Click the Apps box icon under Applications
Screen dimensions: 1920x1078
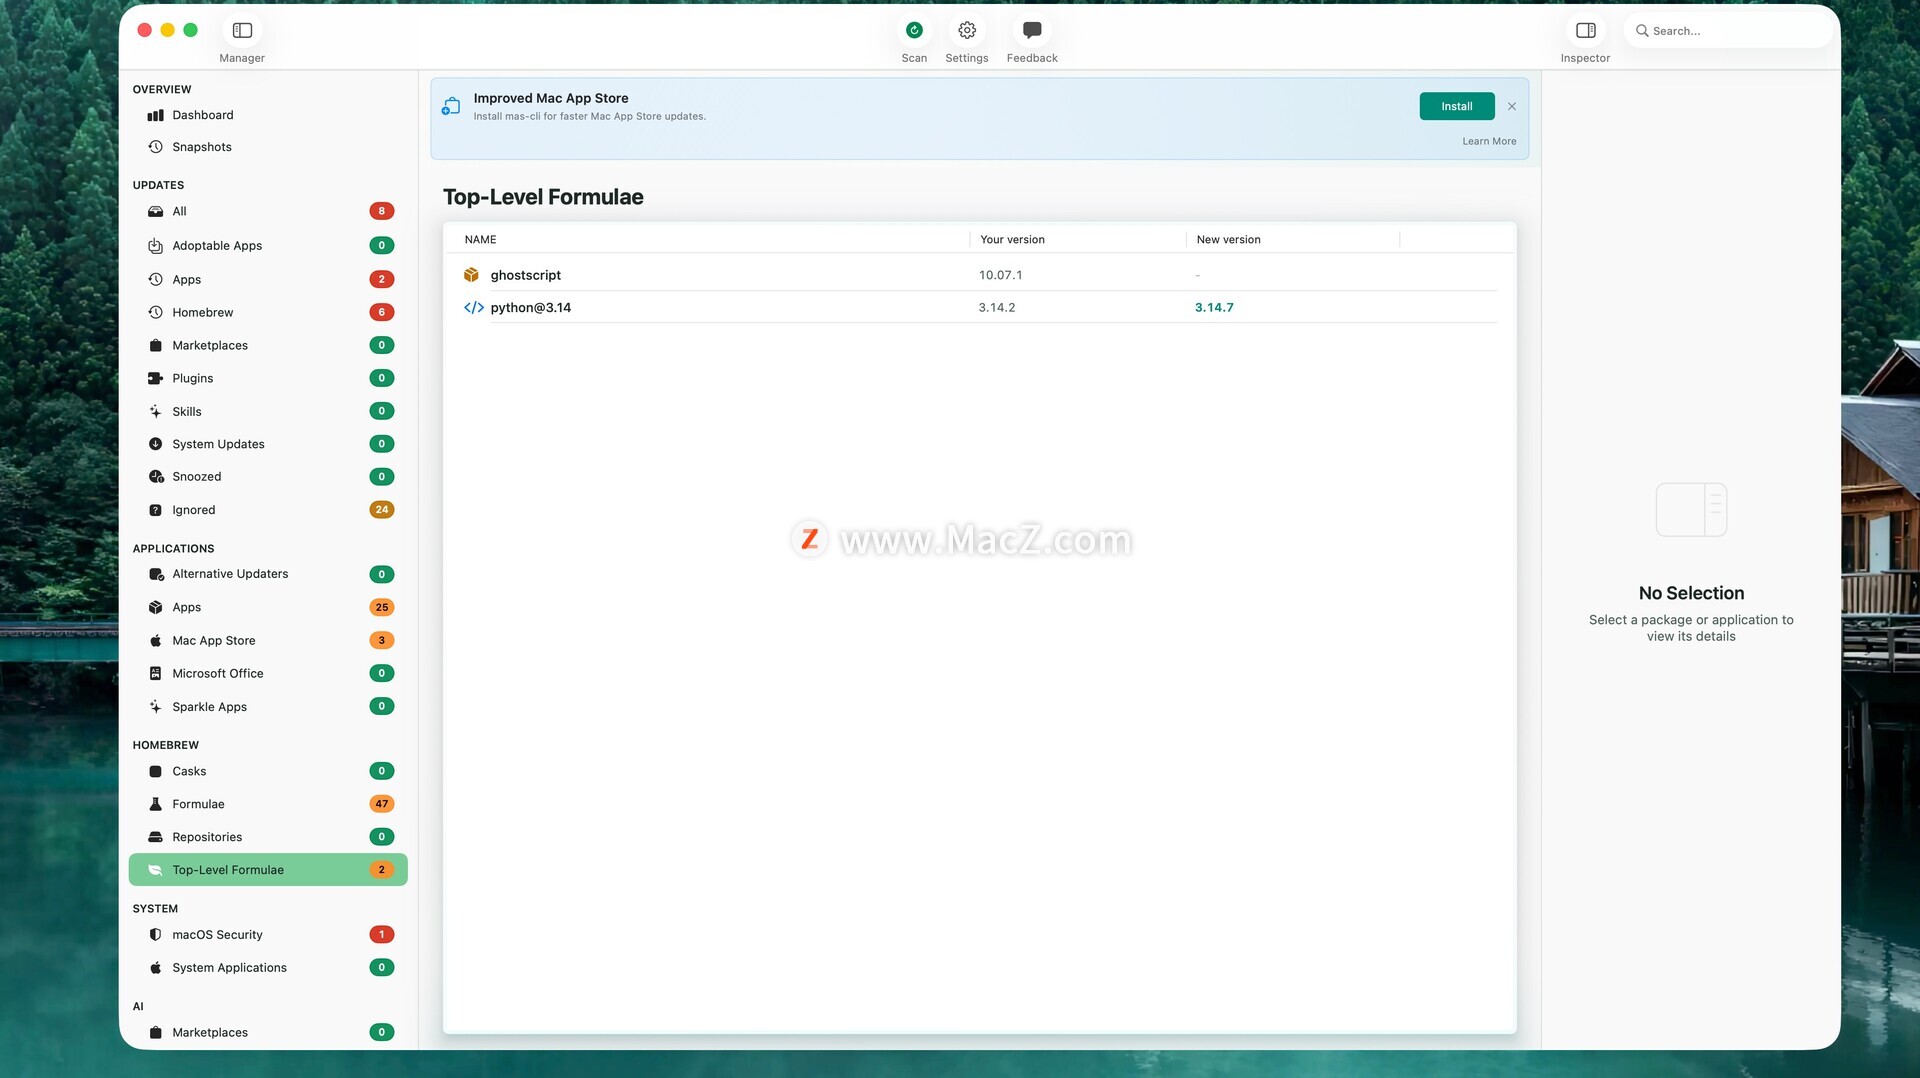click(x=155, y=608)
